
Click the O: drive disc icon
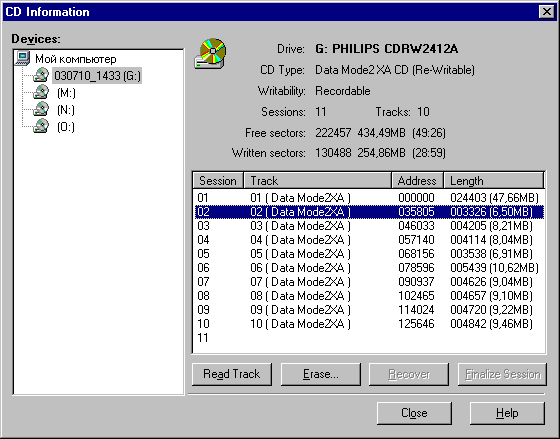pyautogui.click(x=41, y=126)
